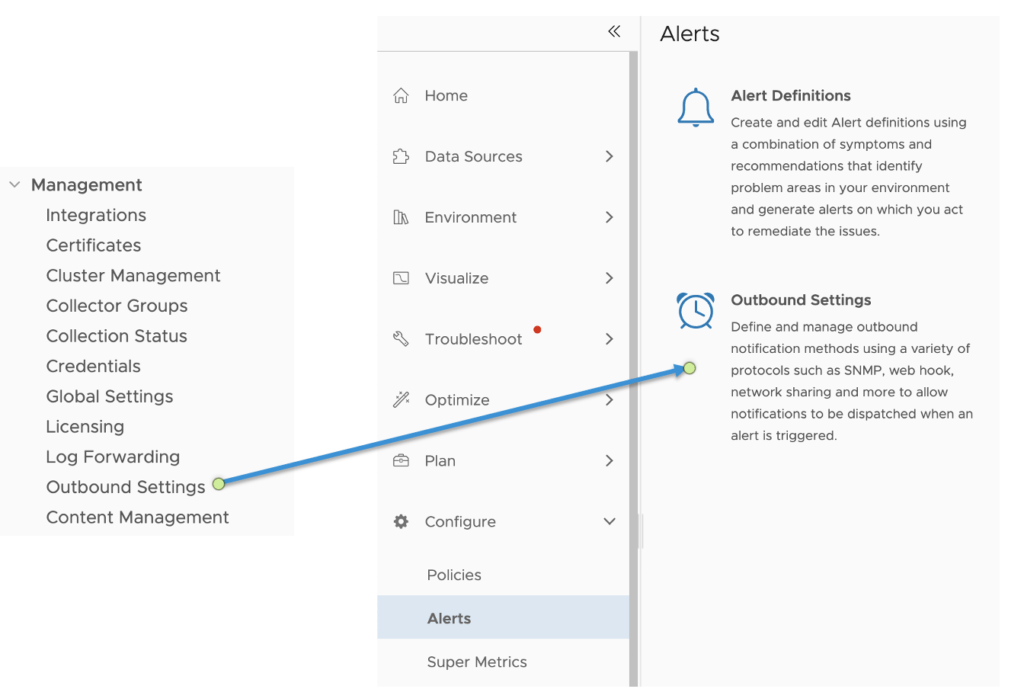
Task: Collapse the sidebar with double-chevron
Action: coord(614,32)
